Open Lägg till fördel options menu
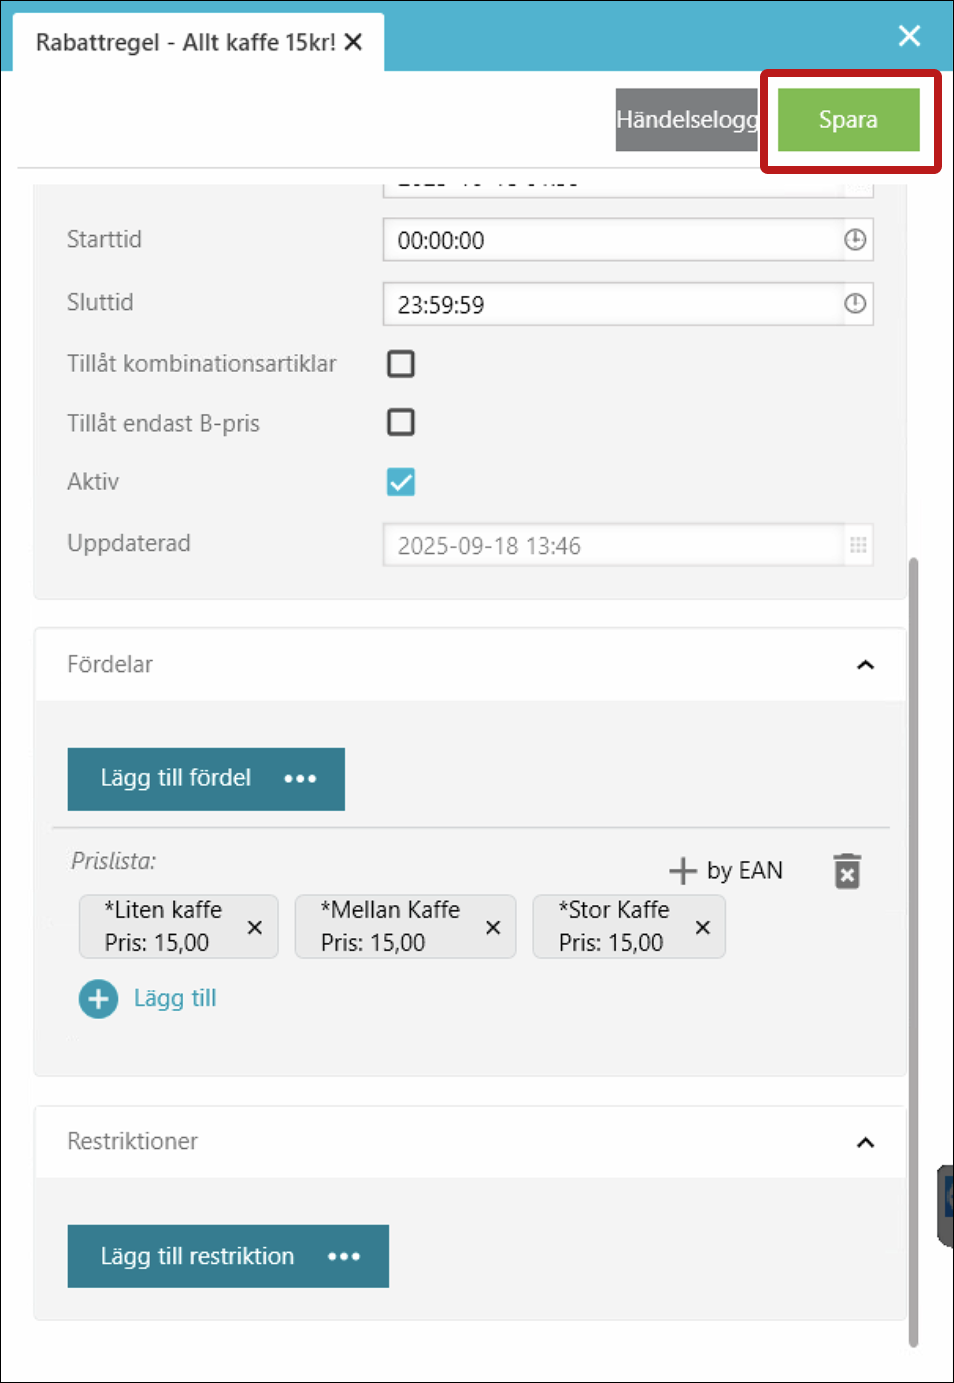The image size is (954, 1383). click(x=300, y=779)
